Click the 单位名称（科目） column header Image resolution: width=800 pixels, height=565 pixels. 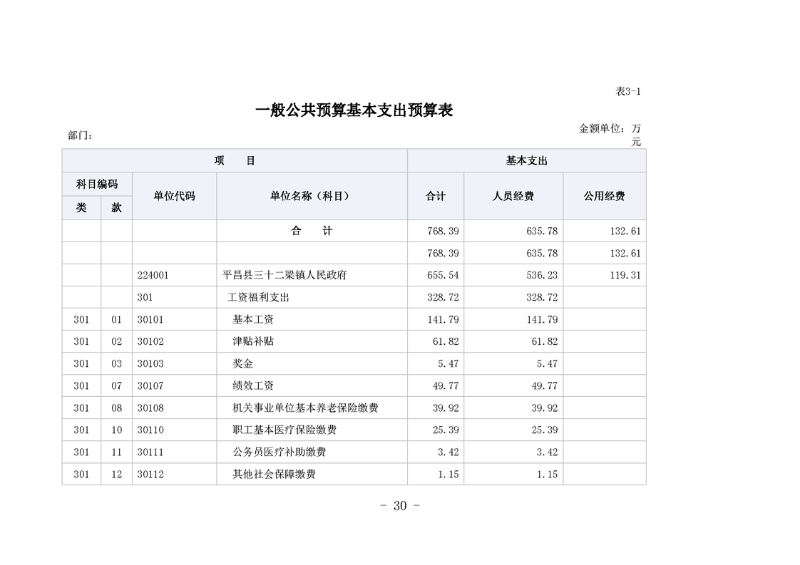310,196
